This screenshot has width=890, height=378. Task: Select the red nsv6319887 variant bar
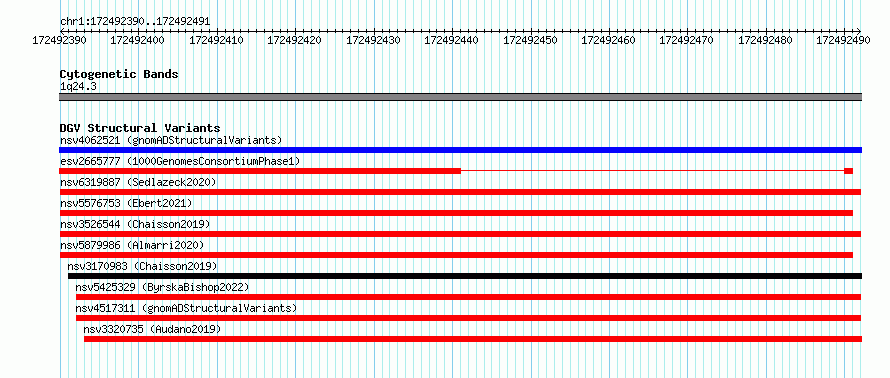pos(460,192)
